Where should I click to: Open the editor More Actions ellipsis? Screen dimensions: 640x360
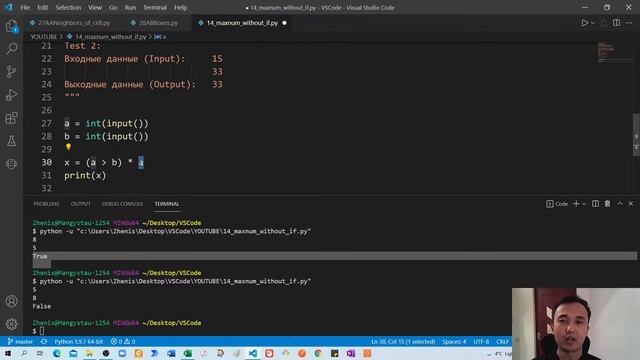[x=629, y=23]
